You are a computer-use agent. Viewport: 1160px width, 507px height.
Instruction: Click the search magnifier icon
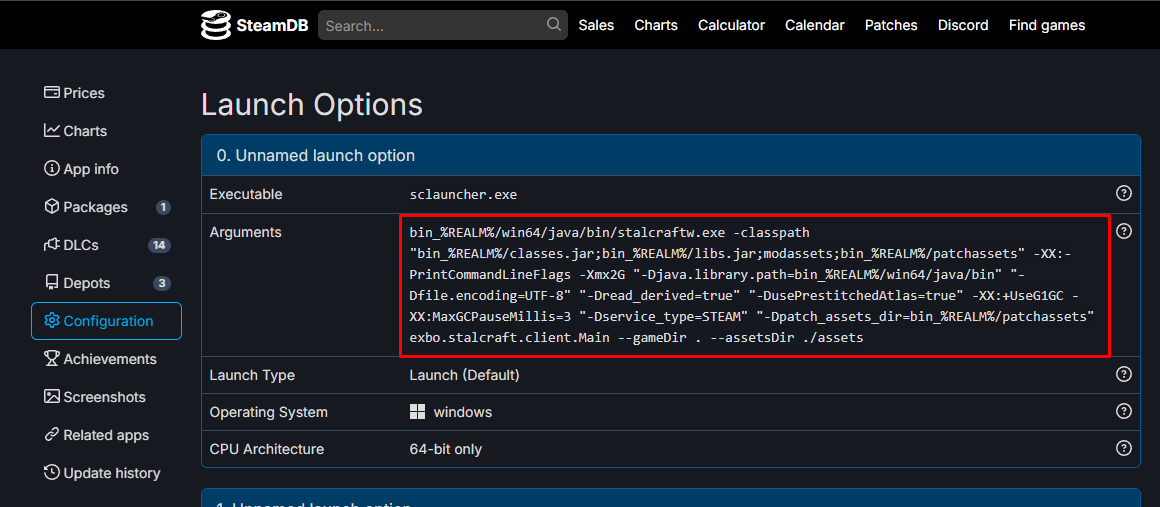[x=553, y=24]
